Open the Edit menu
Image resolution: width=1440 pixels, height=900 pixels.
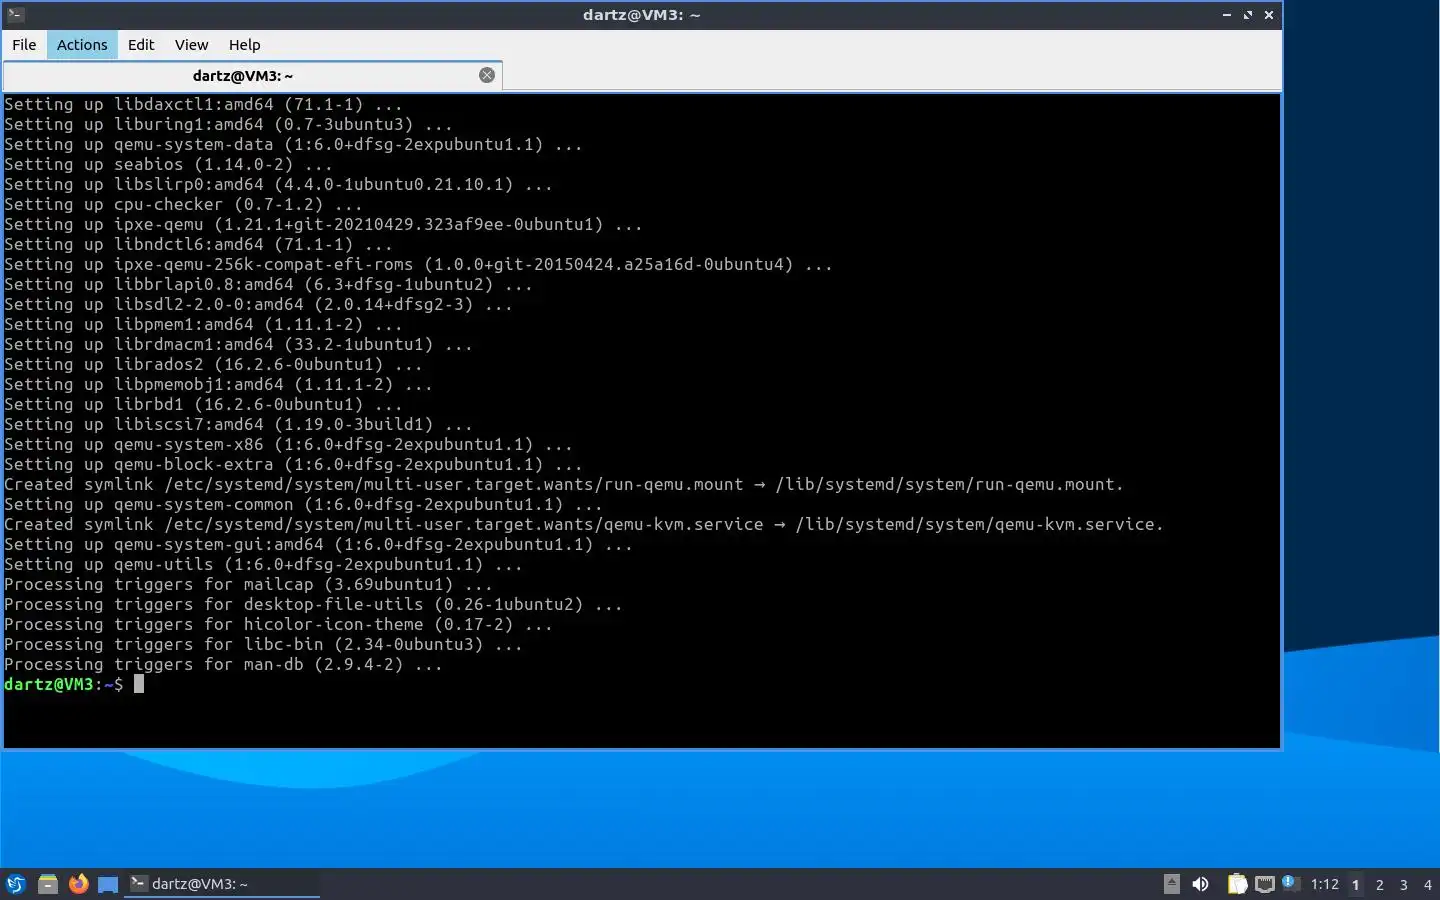141,44
